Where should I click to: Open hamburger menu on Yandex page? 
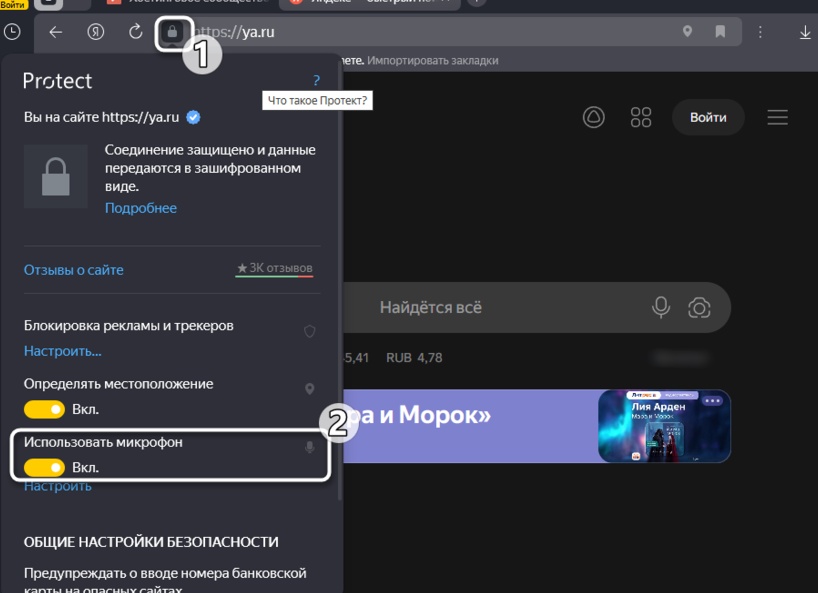point(777,117)
